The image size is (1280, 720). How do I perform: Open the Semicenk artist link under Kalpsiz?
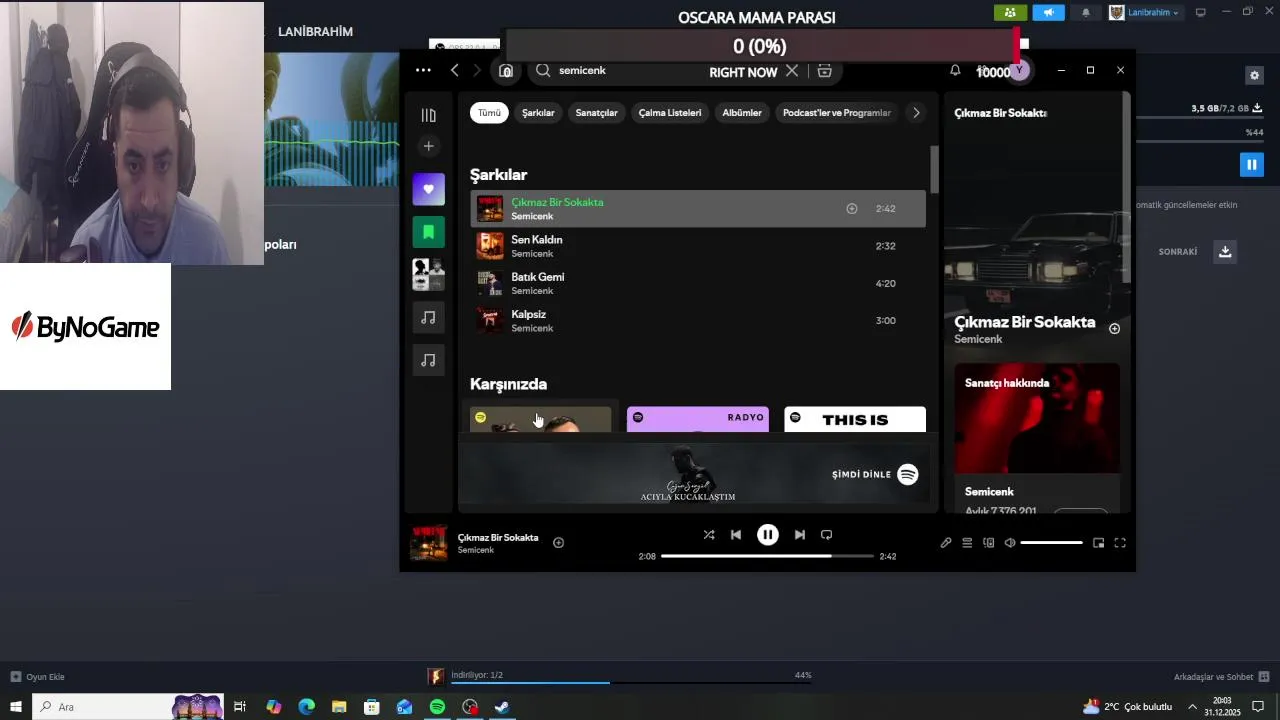point(532,328)
